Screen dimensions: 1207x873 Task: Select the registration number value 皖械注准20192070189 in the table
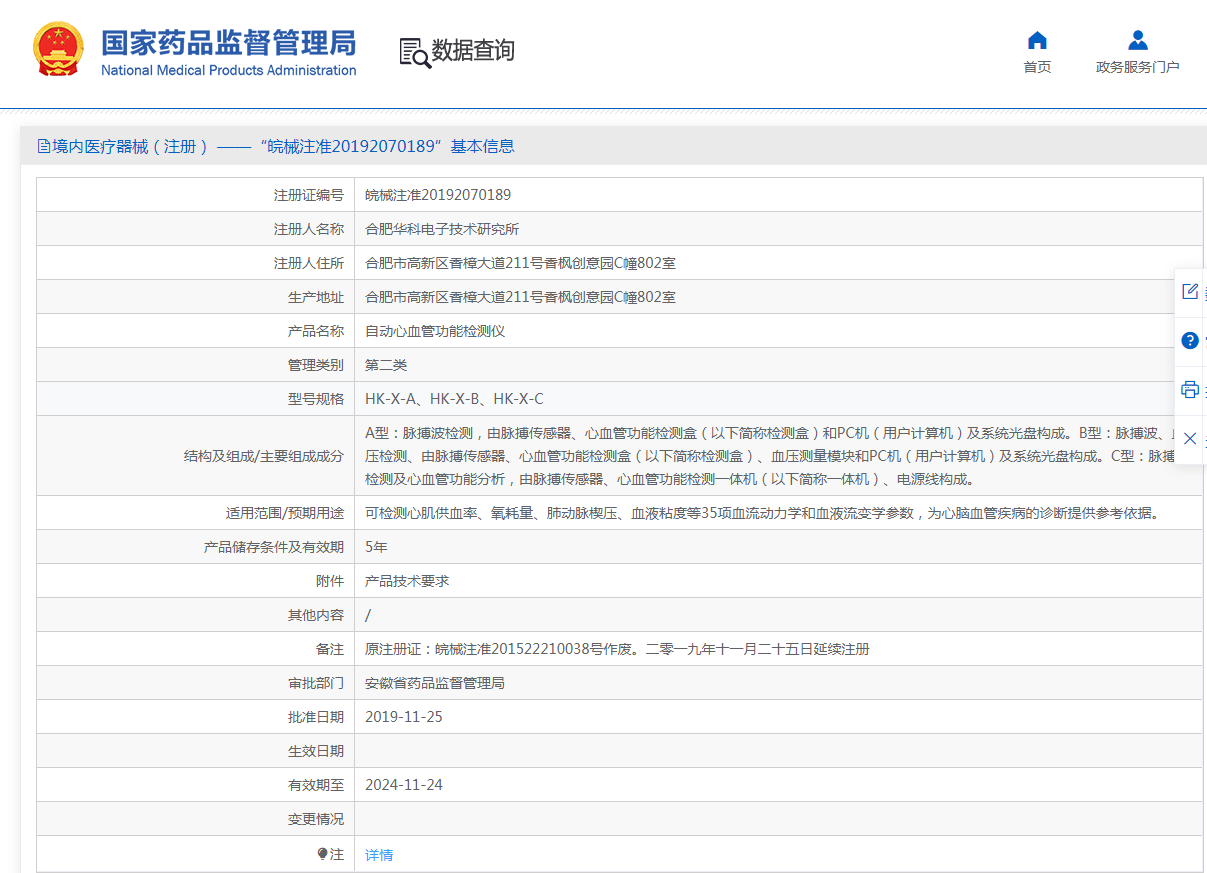[438, 195]
